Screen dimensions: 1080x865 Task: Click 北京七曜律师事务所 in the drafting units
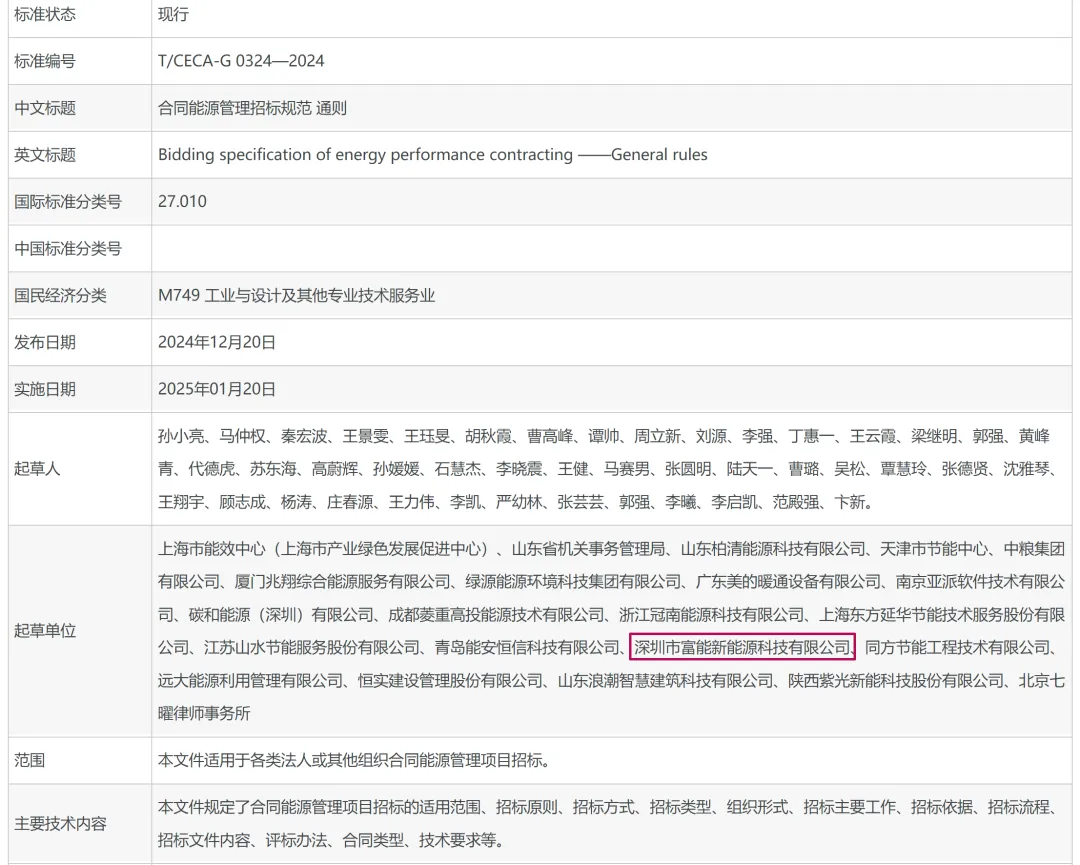[x=1040, y=681]
